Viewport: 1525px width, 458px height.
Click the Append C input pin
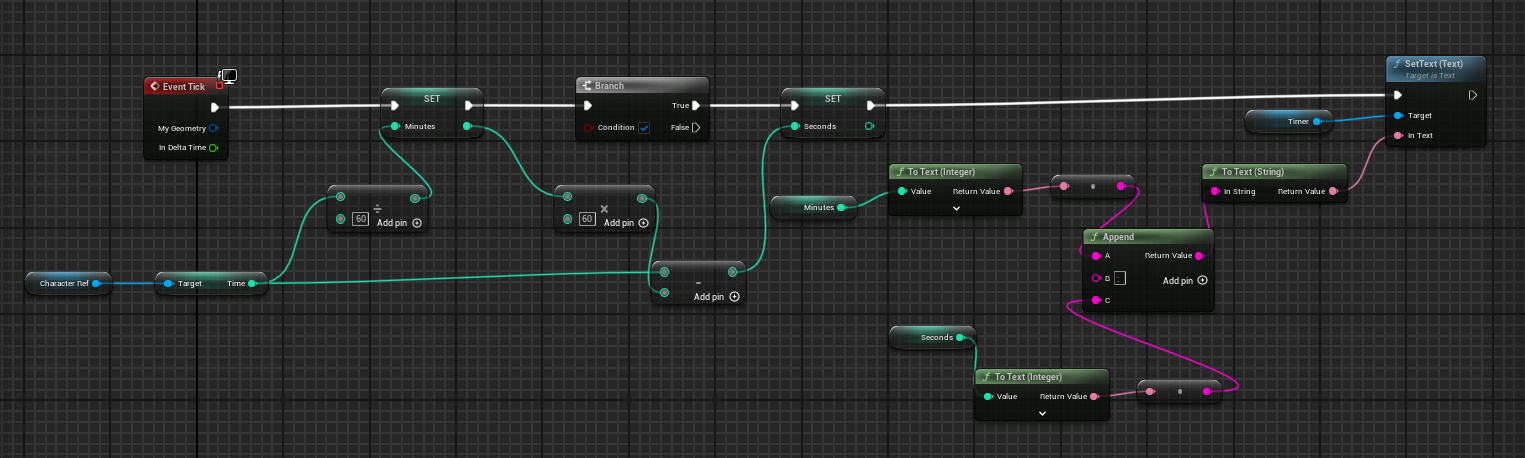[x=1096, y=300]
